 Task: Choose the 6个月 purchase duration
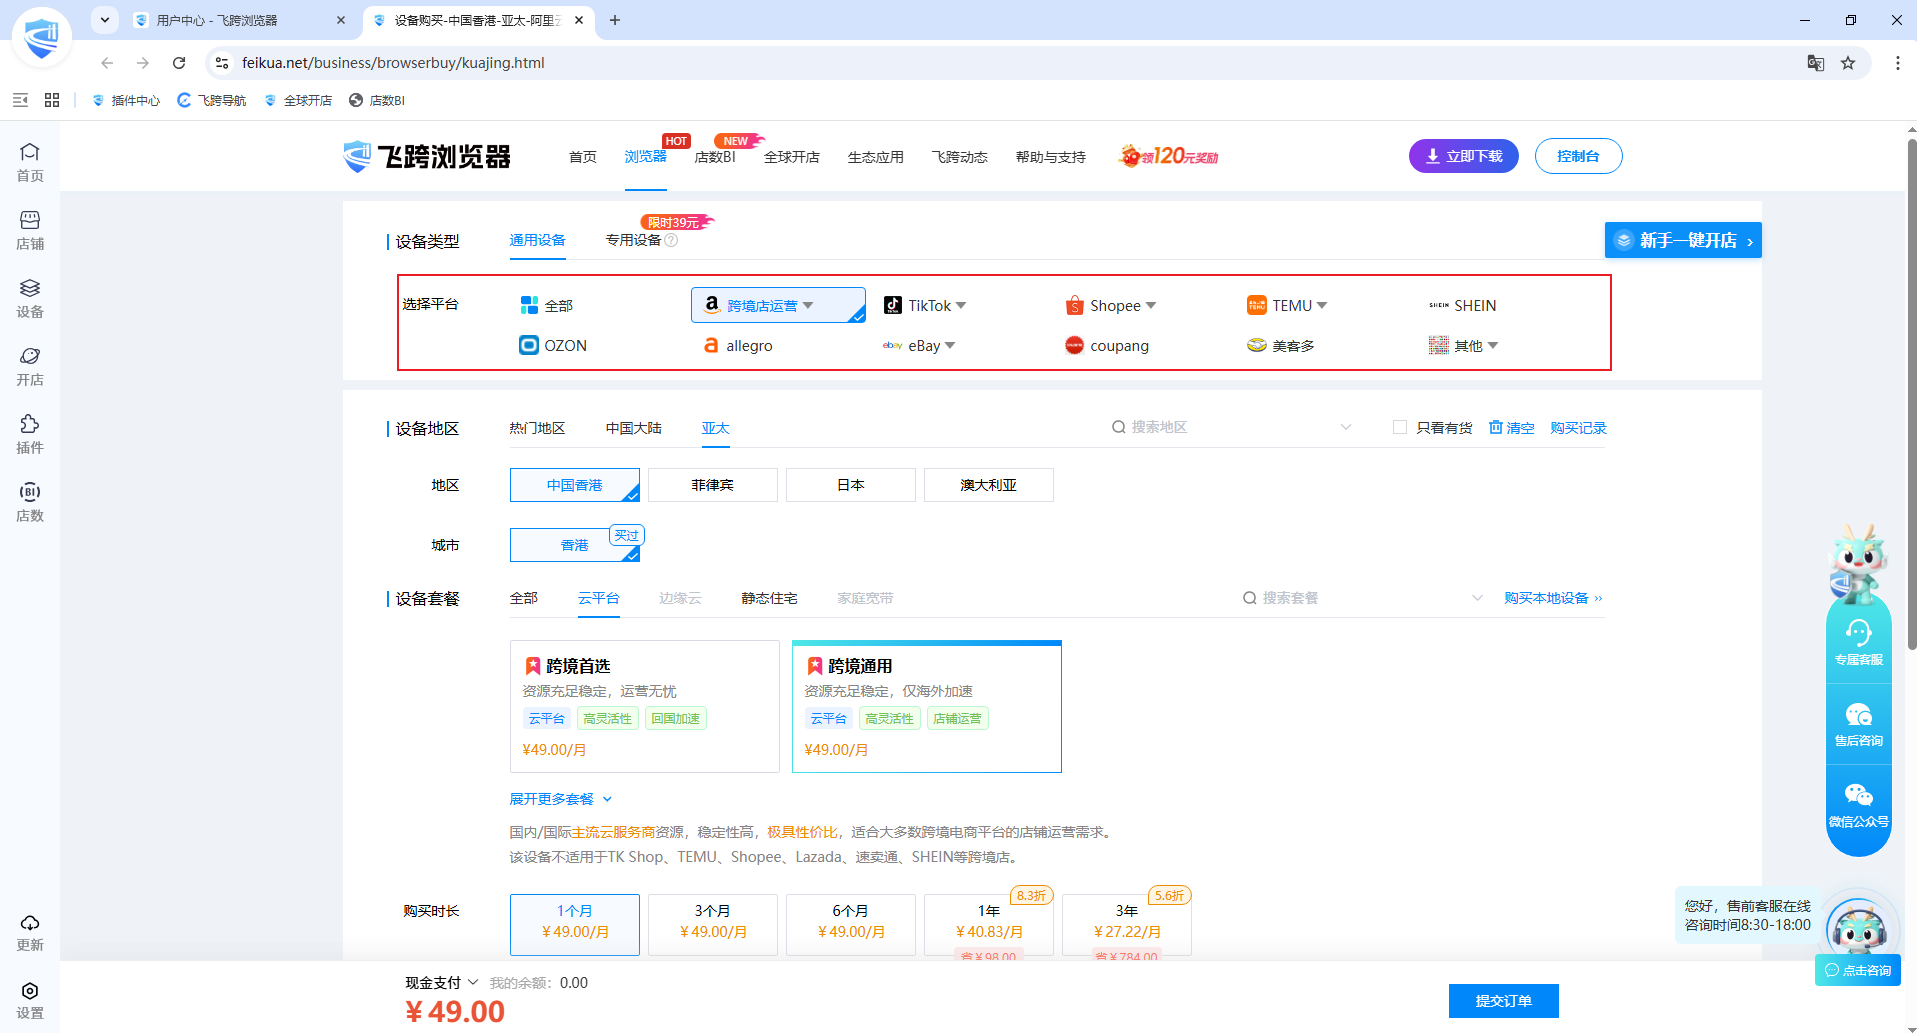[851, 925]
